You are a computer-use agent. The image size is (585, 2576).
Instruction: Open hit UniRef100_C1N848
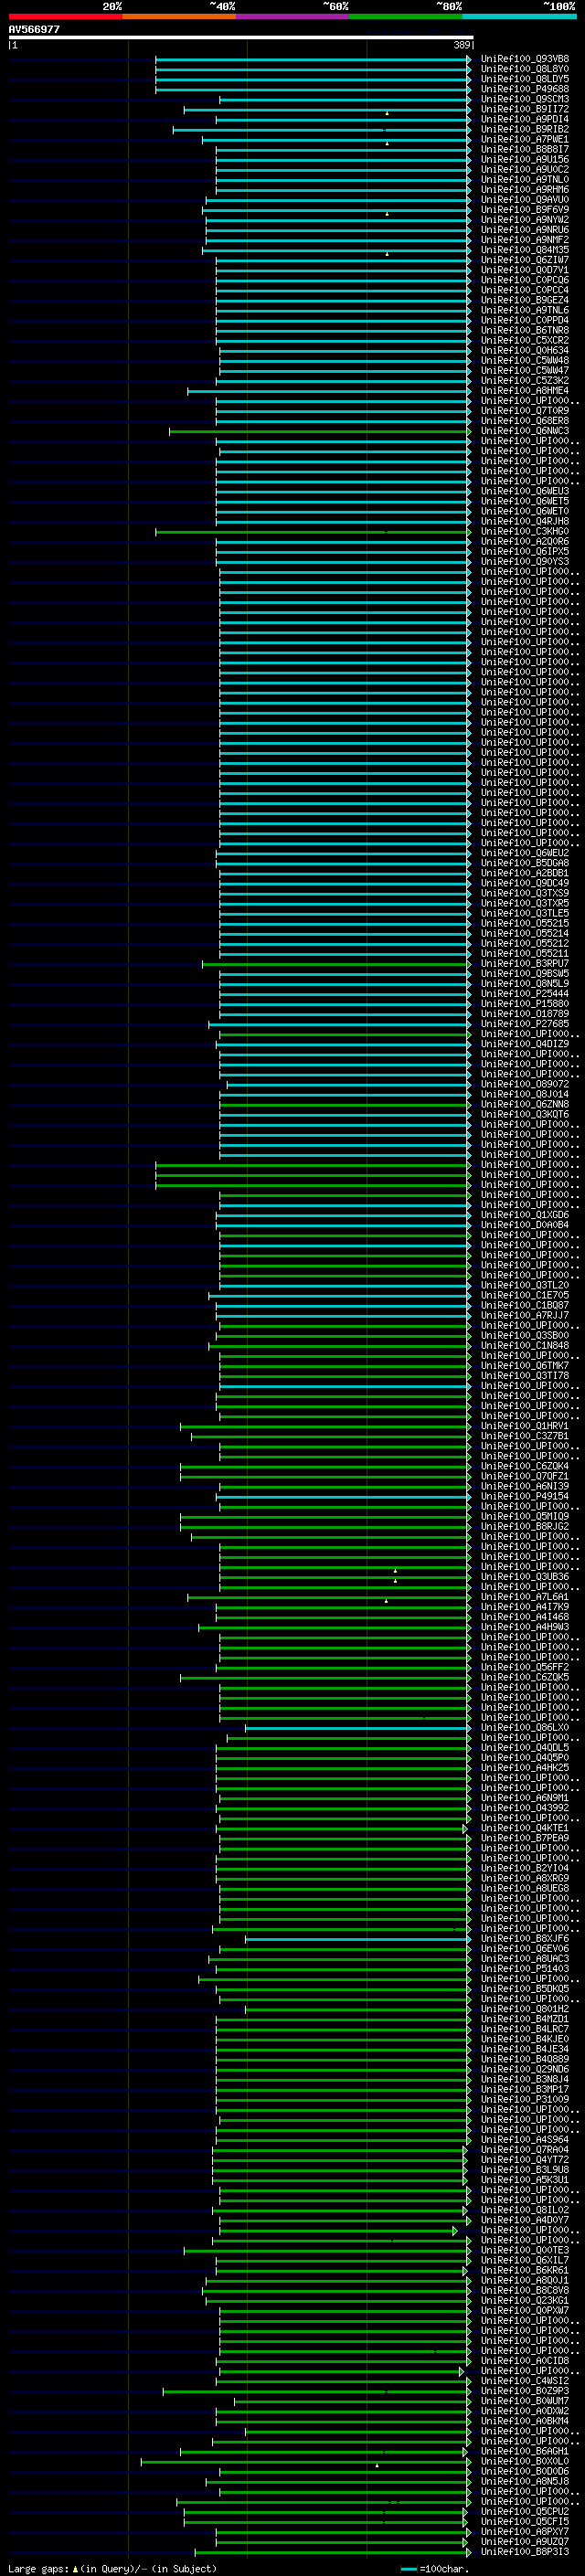524,1345
